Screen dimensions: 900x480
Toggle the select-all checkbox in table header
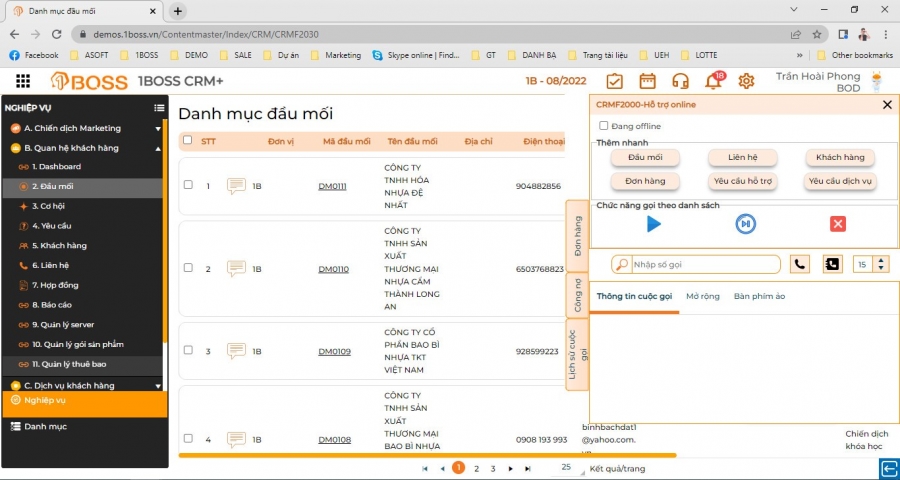point(187,140)
